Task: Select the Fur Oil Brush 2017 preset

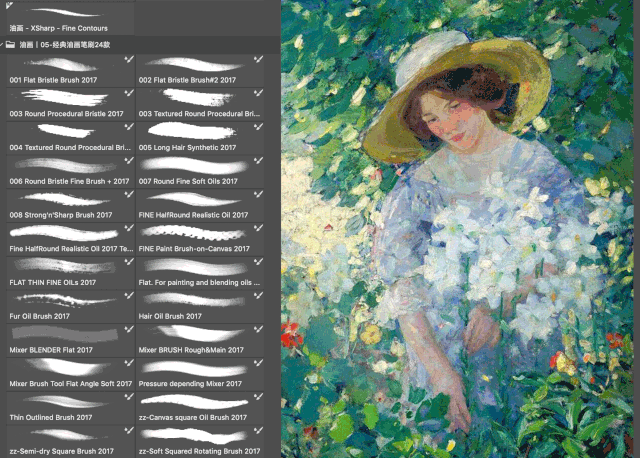Action: click(x=70, y=306)
